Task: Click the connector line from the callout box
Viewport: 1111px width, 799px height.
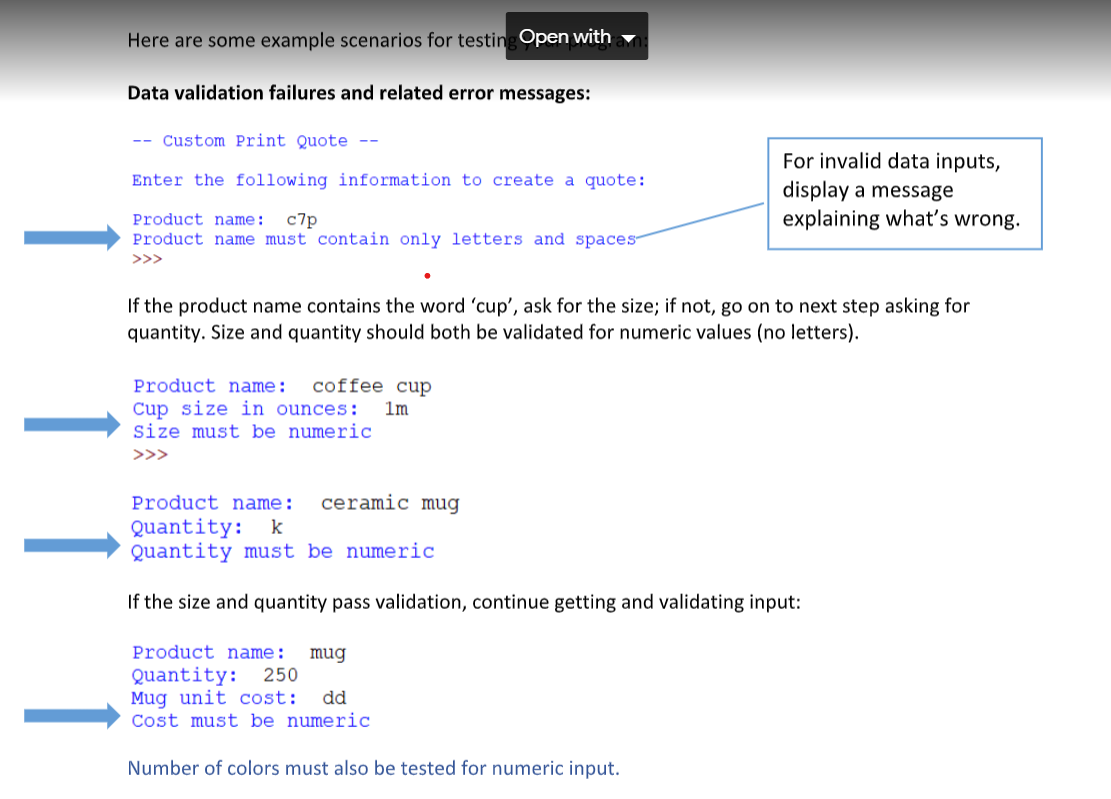Action: (700, 221)
